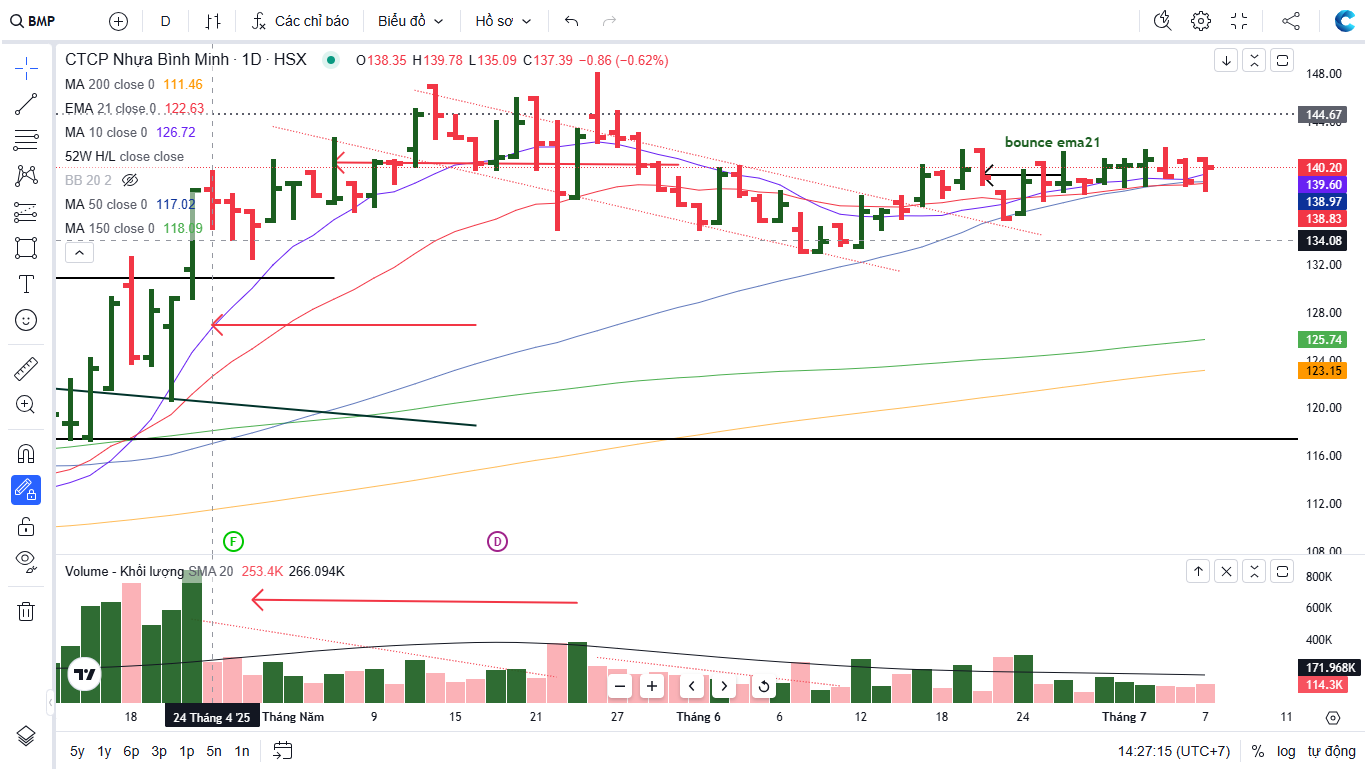Image resolution: width=1367 pixels, height=771 pixels.
Task: Select the Fibonacci retracement tool
Action: tap(26, 140)
